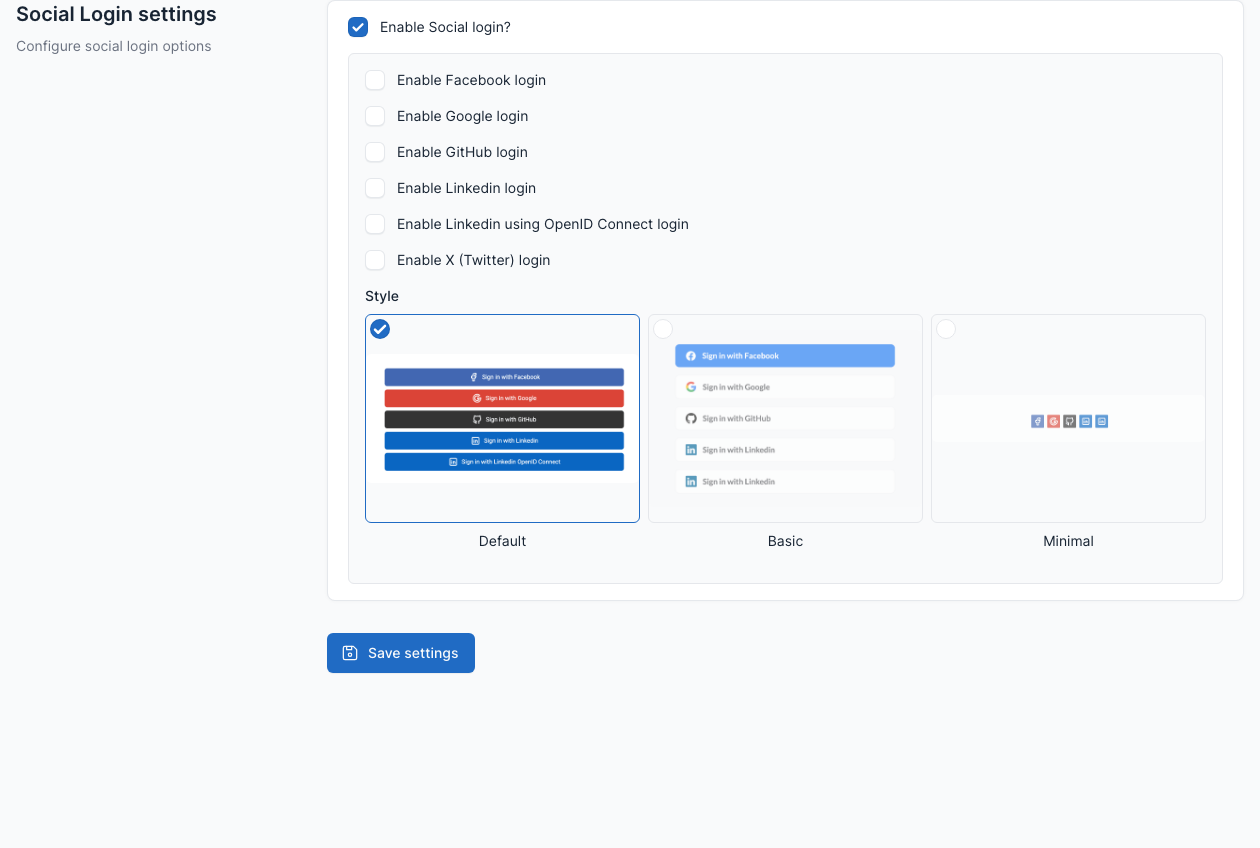
Task: Turn on Enable GitHub login
Action: [375, 152]
